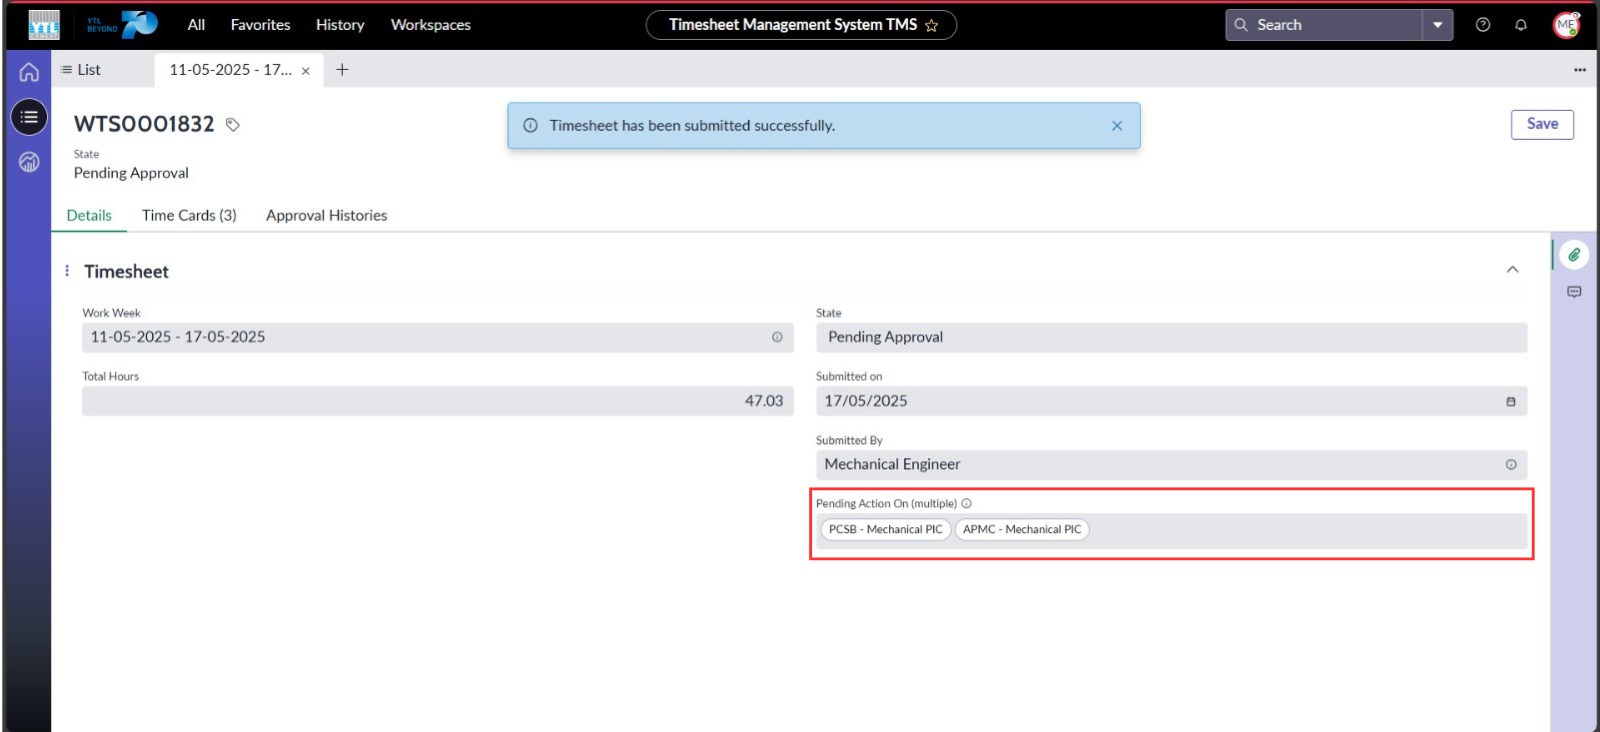Open the Approval Histories tab
Image resolution: width=1600 pixels, height=732 pixels.
coord(326,215)
